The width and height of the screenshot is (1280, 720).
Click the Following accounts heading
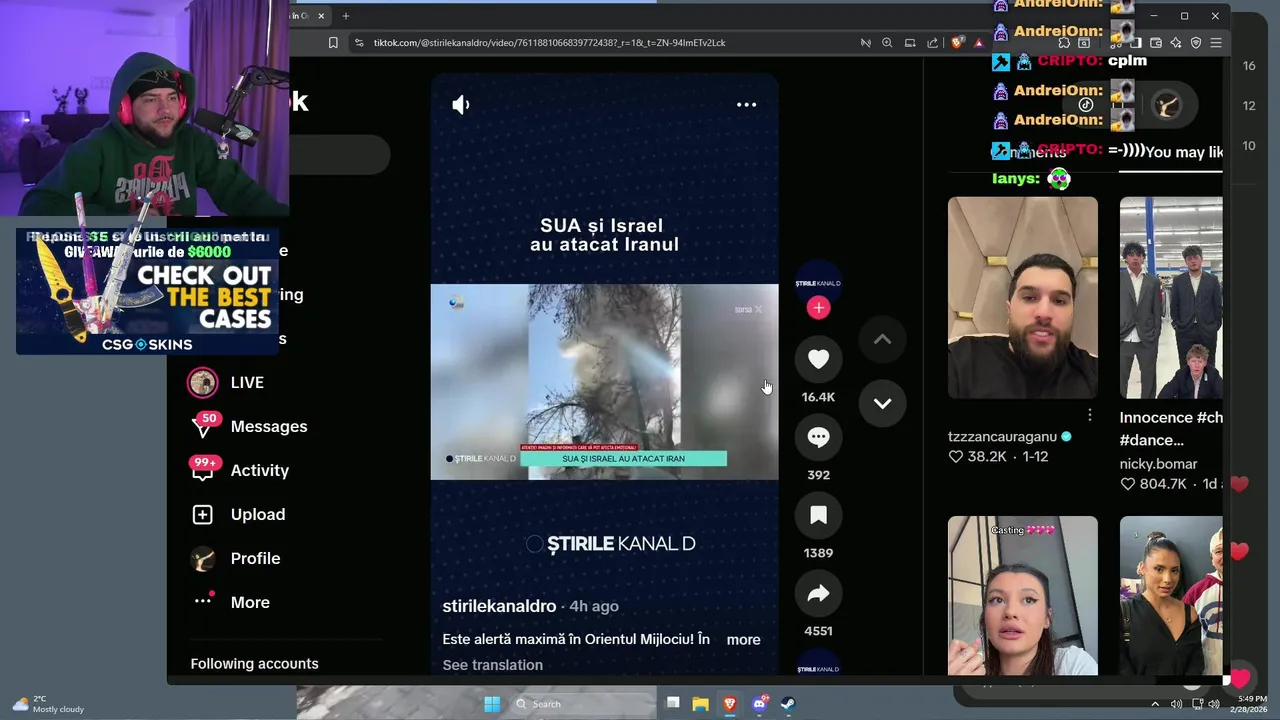254,664
